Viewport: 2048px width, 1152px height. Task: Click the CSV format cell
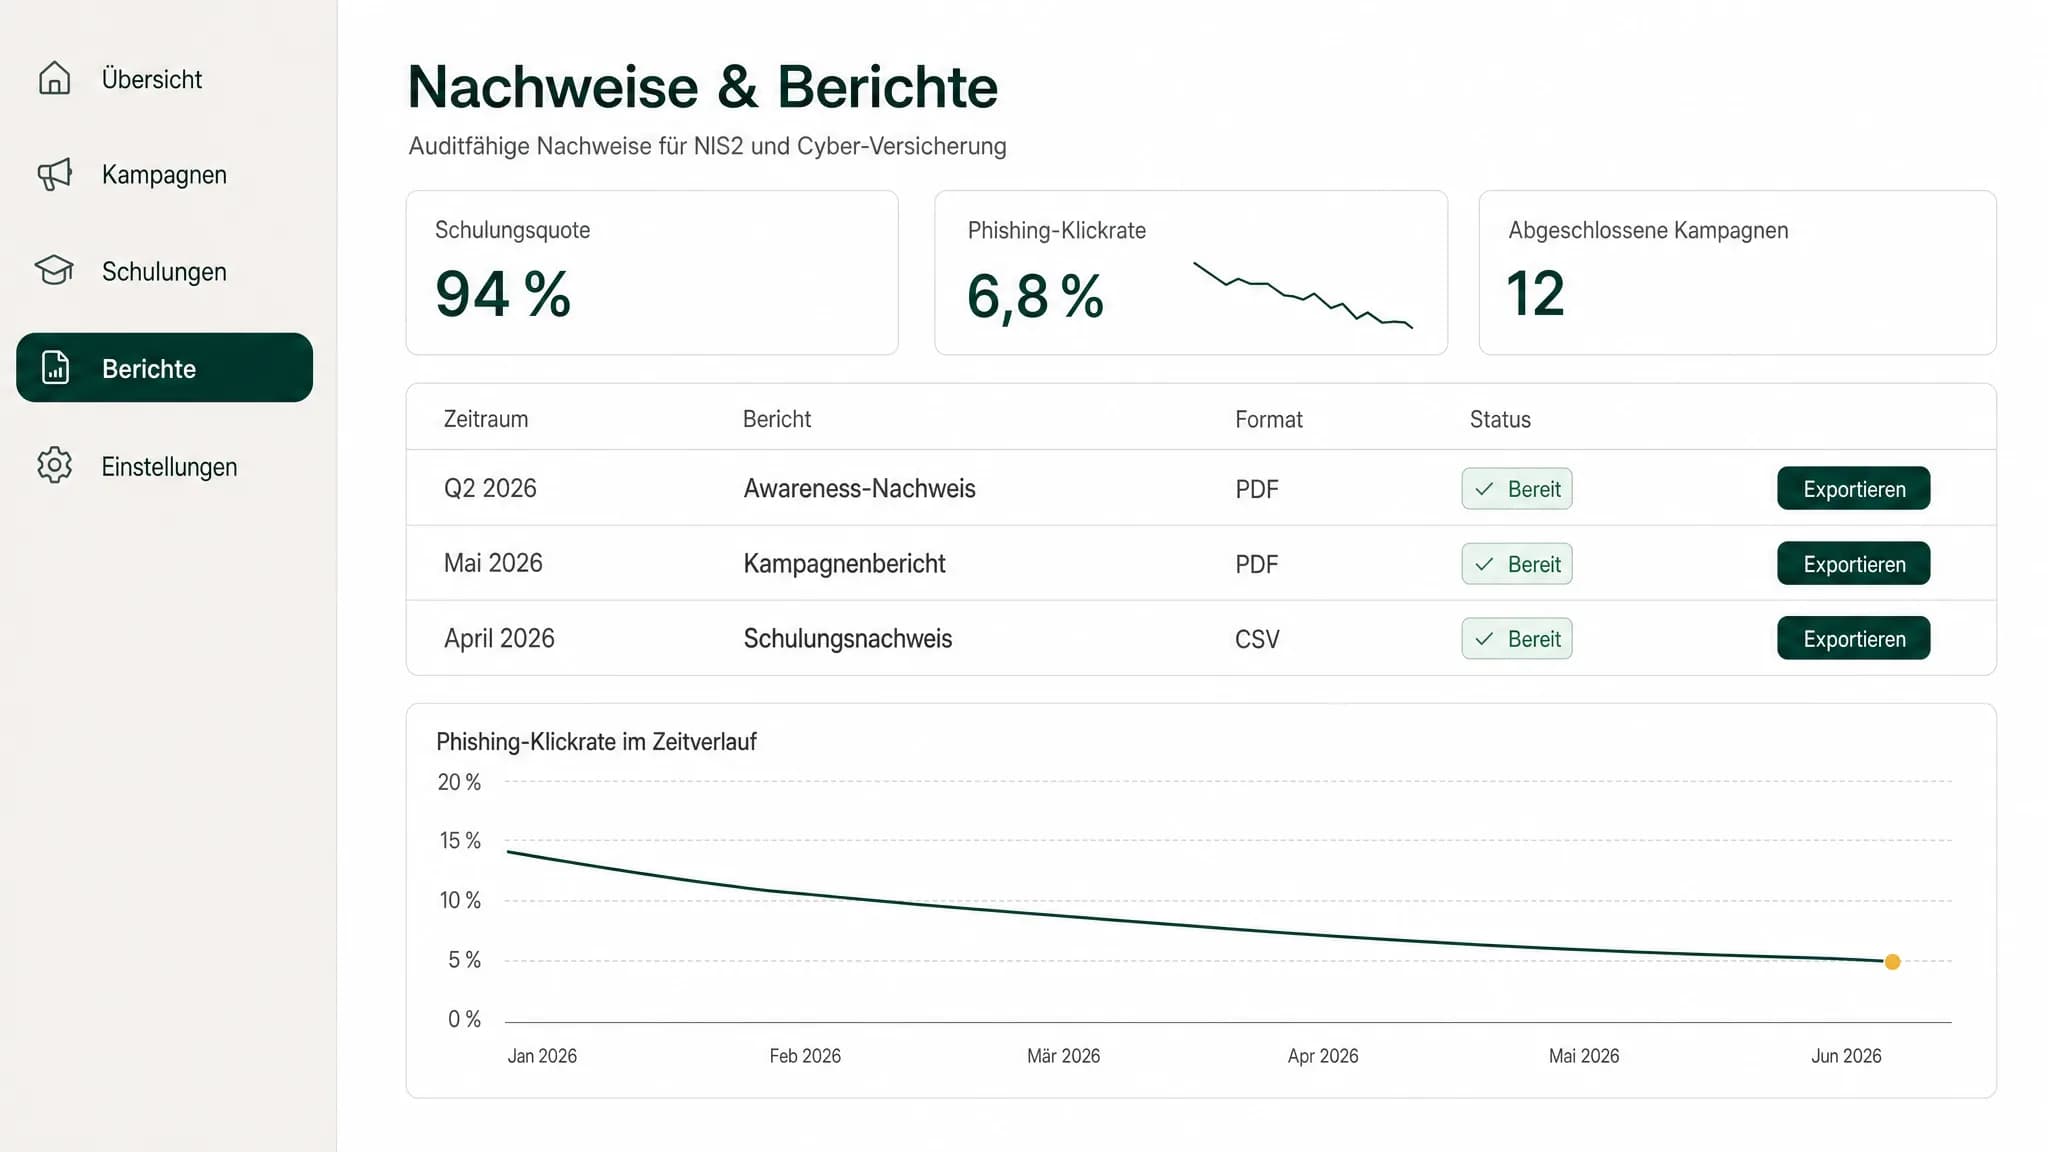click(x=1257, y=639)
